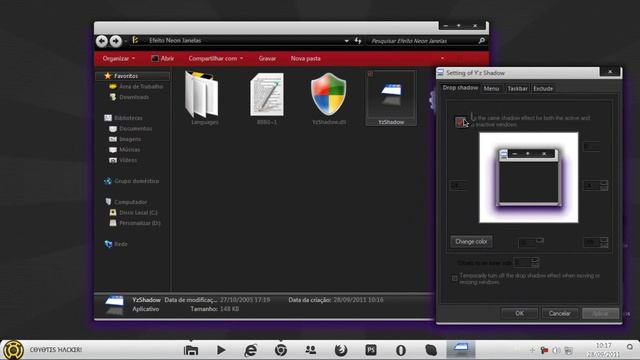This screenshot has width=640, height=360.
Task: Launch Internet Explorer from the taskbar
Action: click(x=251, y=350)
